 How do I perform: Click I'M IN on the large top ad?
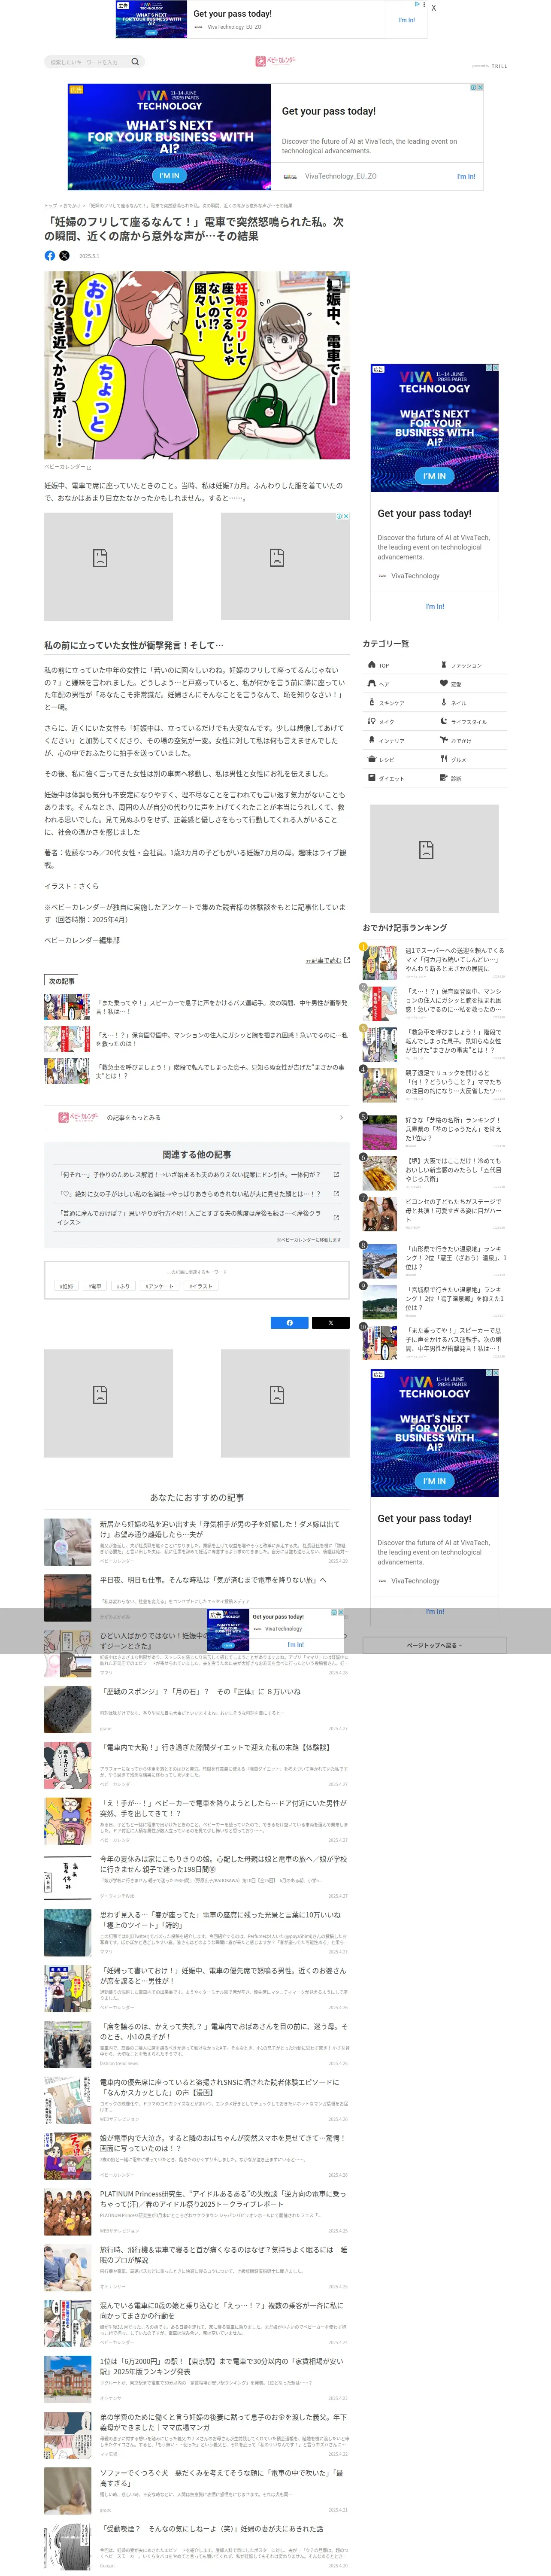tap(170, 175)
